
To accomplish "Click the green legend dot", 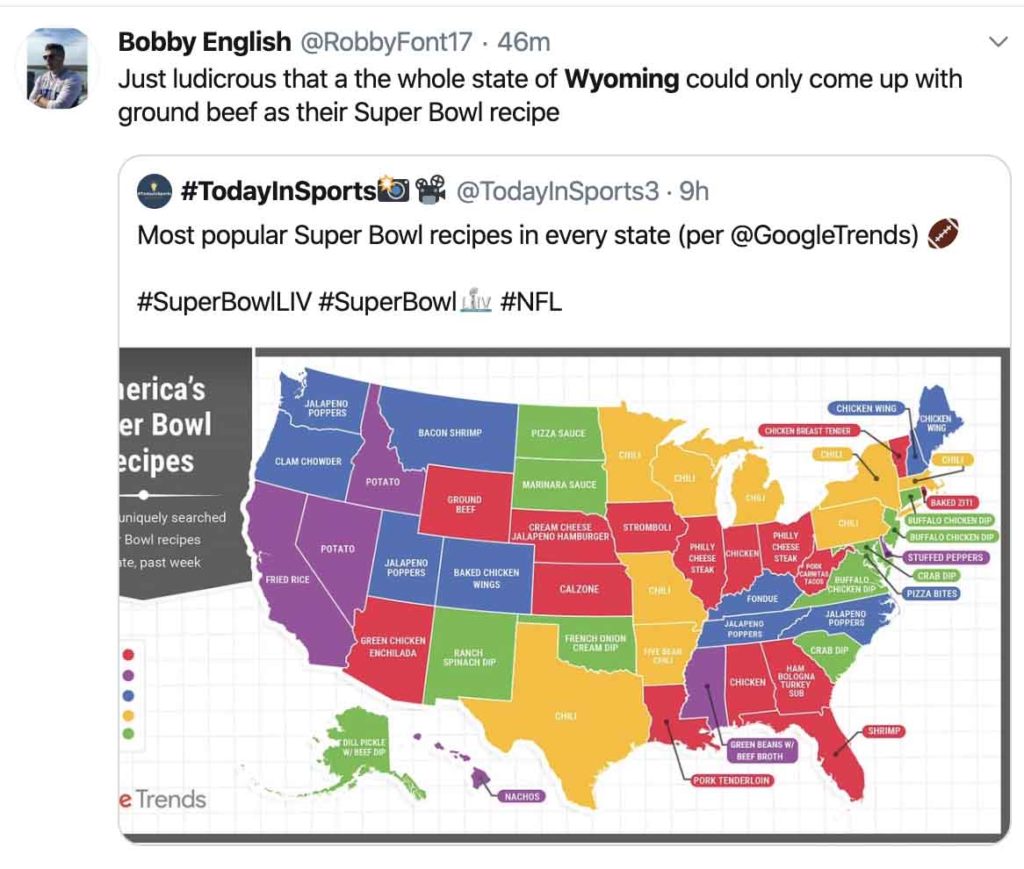I will pyautogui.click(x=129, y=734).
